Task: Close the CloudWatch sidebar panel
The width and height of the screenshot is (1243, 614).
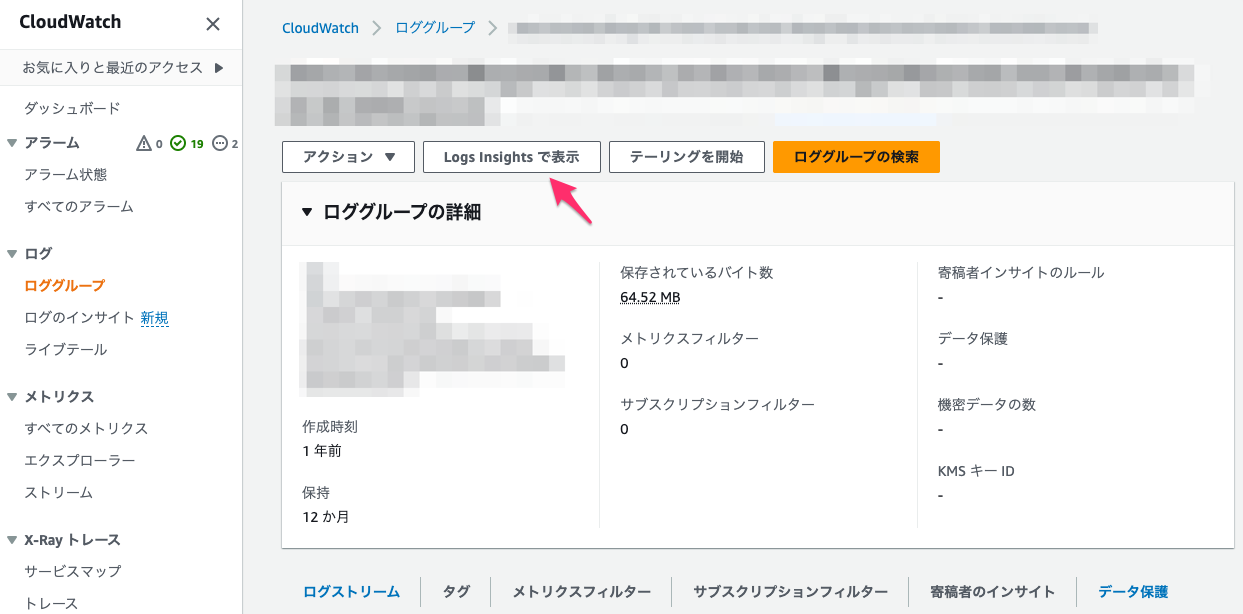Action: [x=213, y=24]
